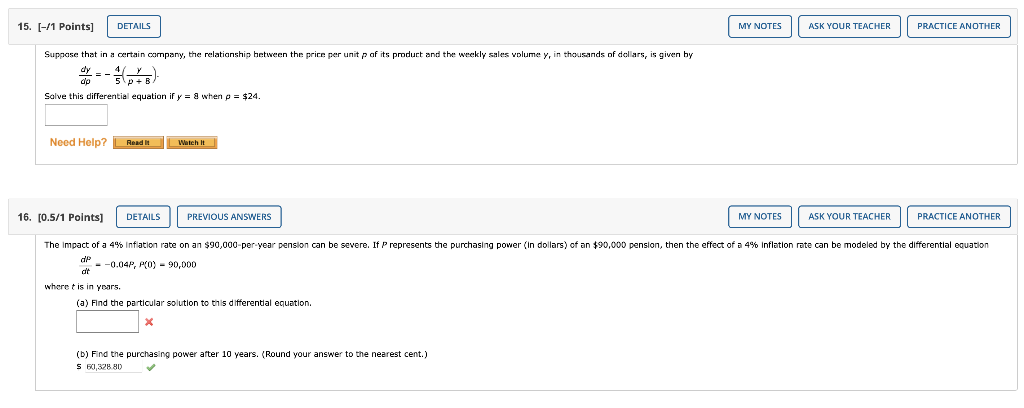The image size is (1024, 408).
Task: Click the question 15 points label
Action: point(56,26)
